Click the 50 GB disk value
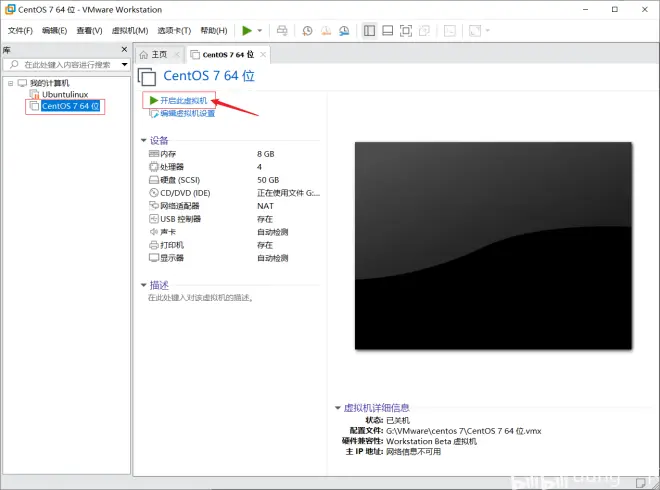 click(x=268, y=180)
